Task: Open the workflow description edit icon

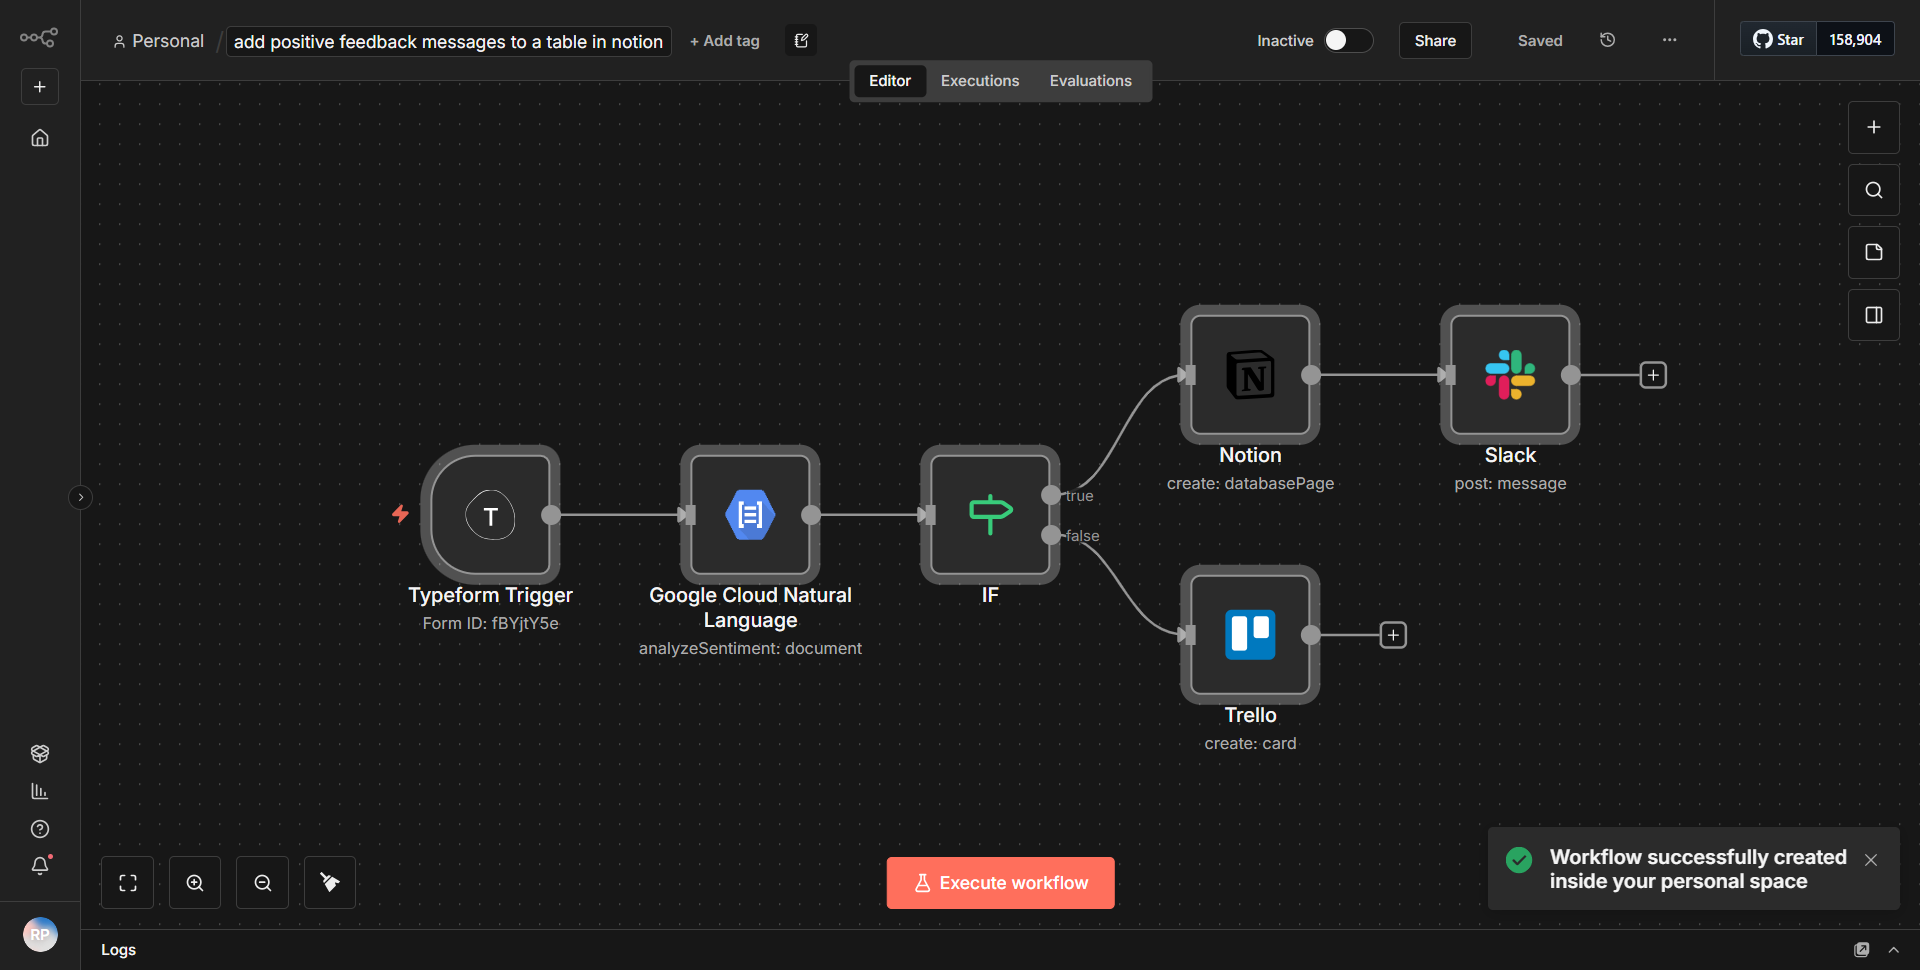Action: click(x=801, y=41)
